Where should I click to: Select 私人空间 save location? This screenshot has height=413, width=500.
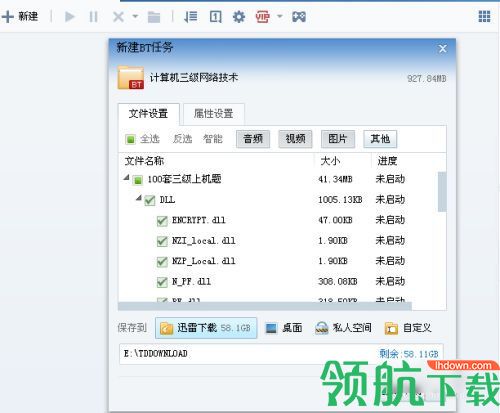pos(343,328)
